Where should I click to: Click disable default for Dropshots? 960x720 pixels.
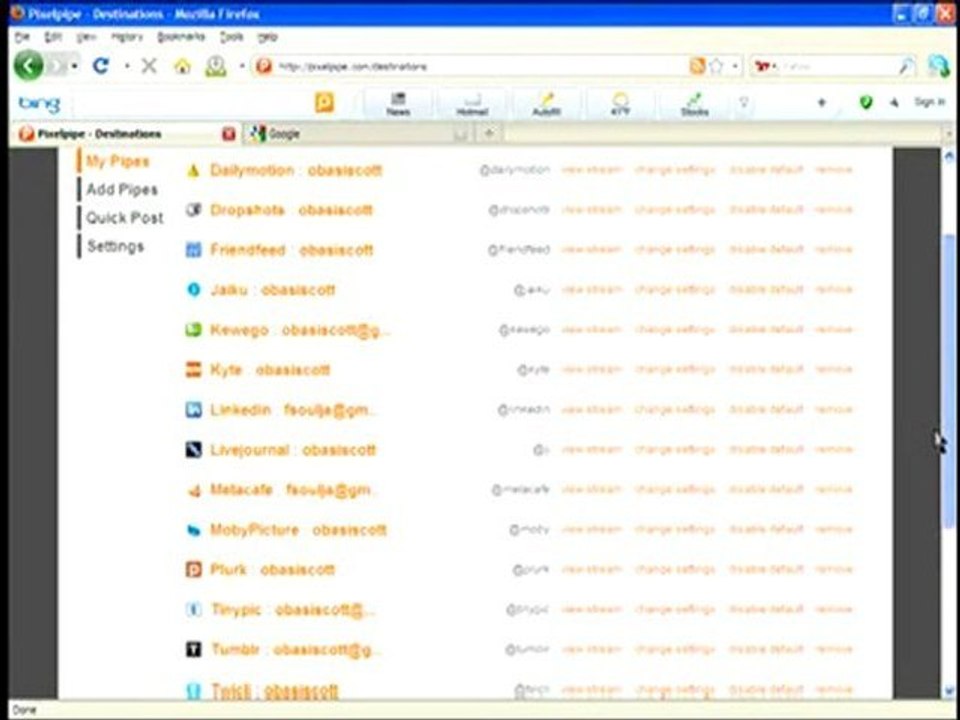(x=765, y=210)
